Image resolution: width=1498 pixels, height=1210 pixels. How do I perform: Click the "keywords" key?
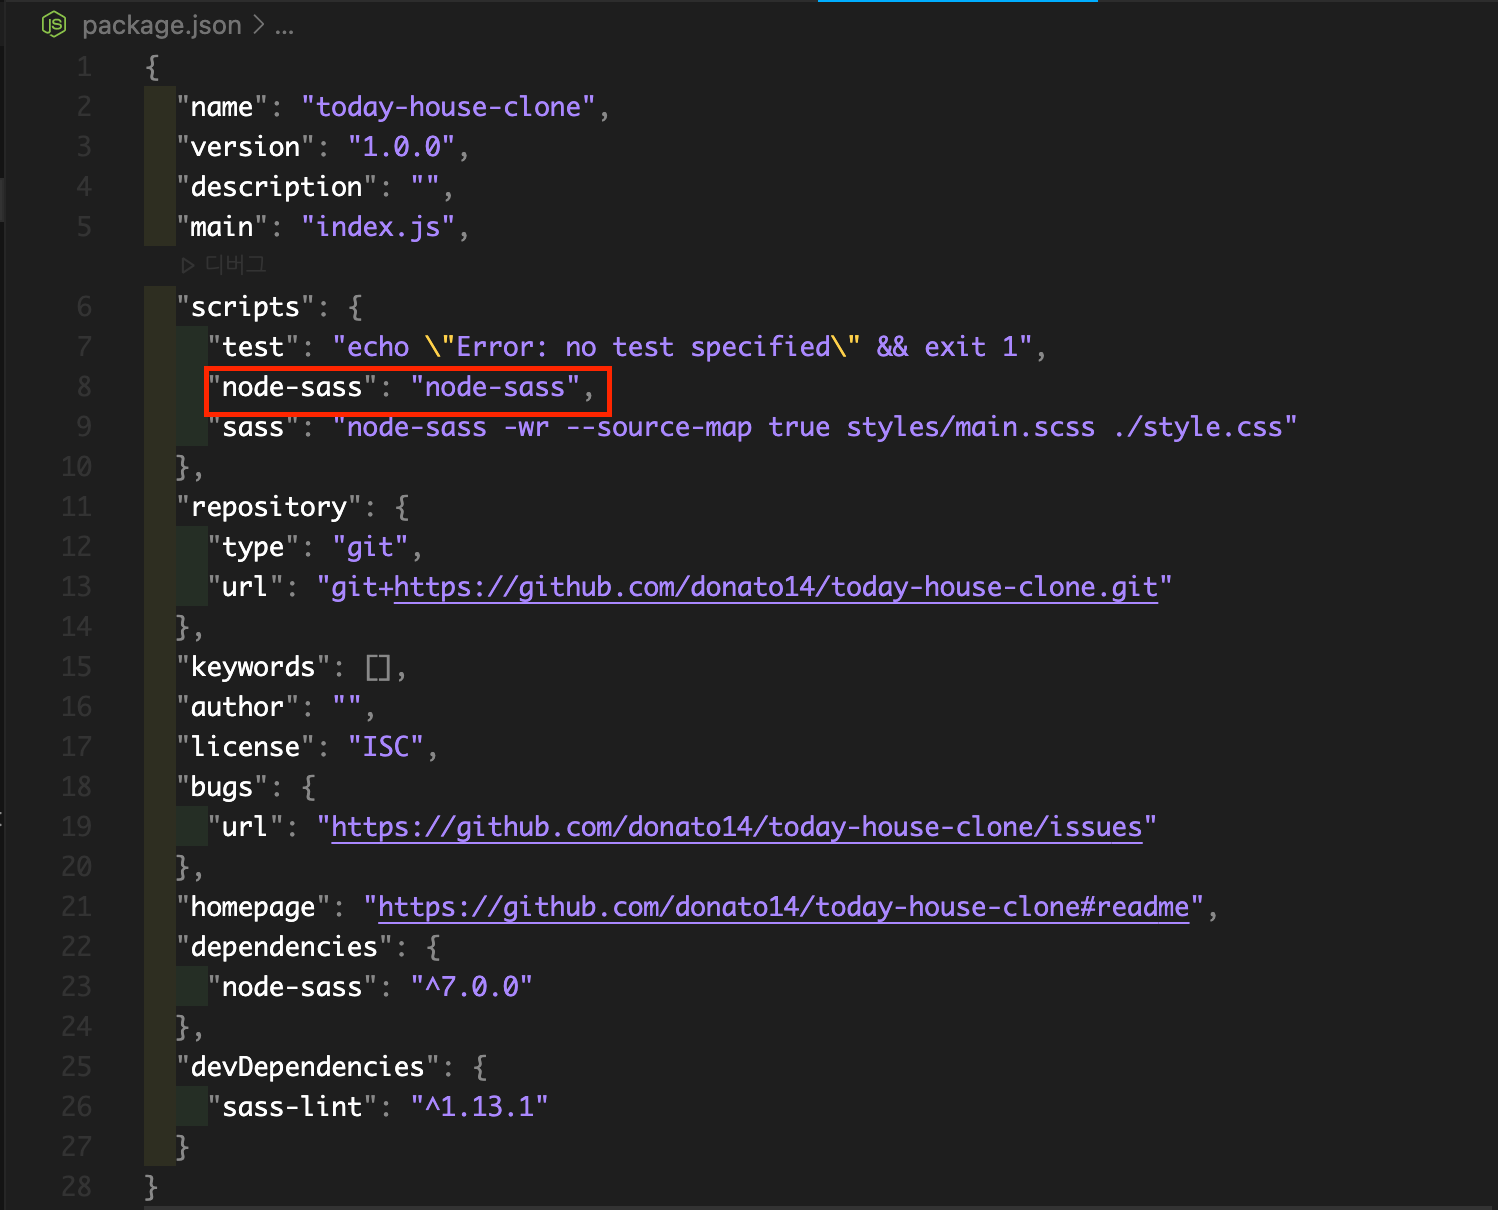point(253,667)
